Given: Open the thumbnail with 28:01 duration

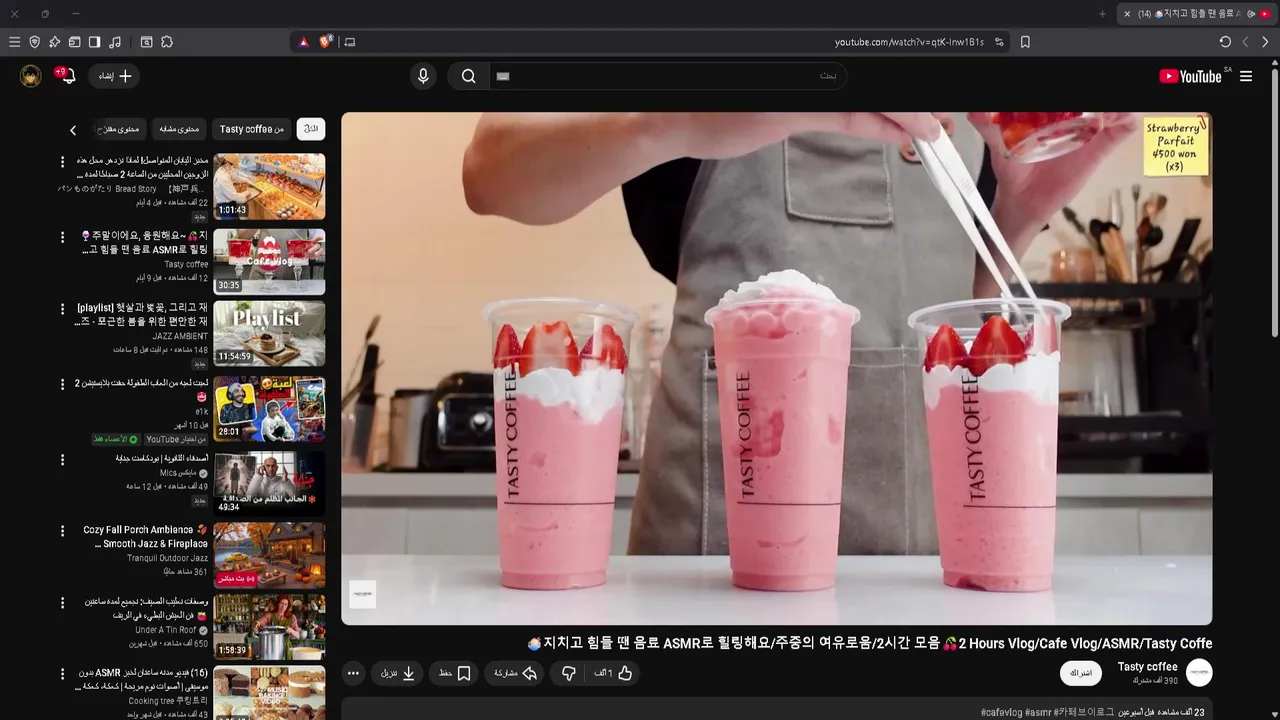Looking at the screenshot, I should point(269,408).
